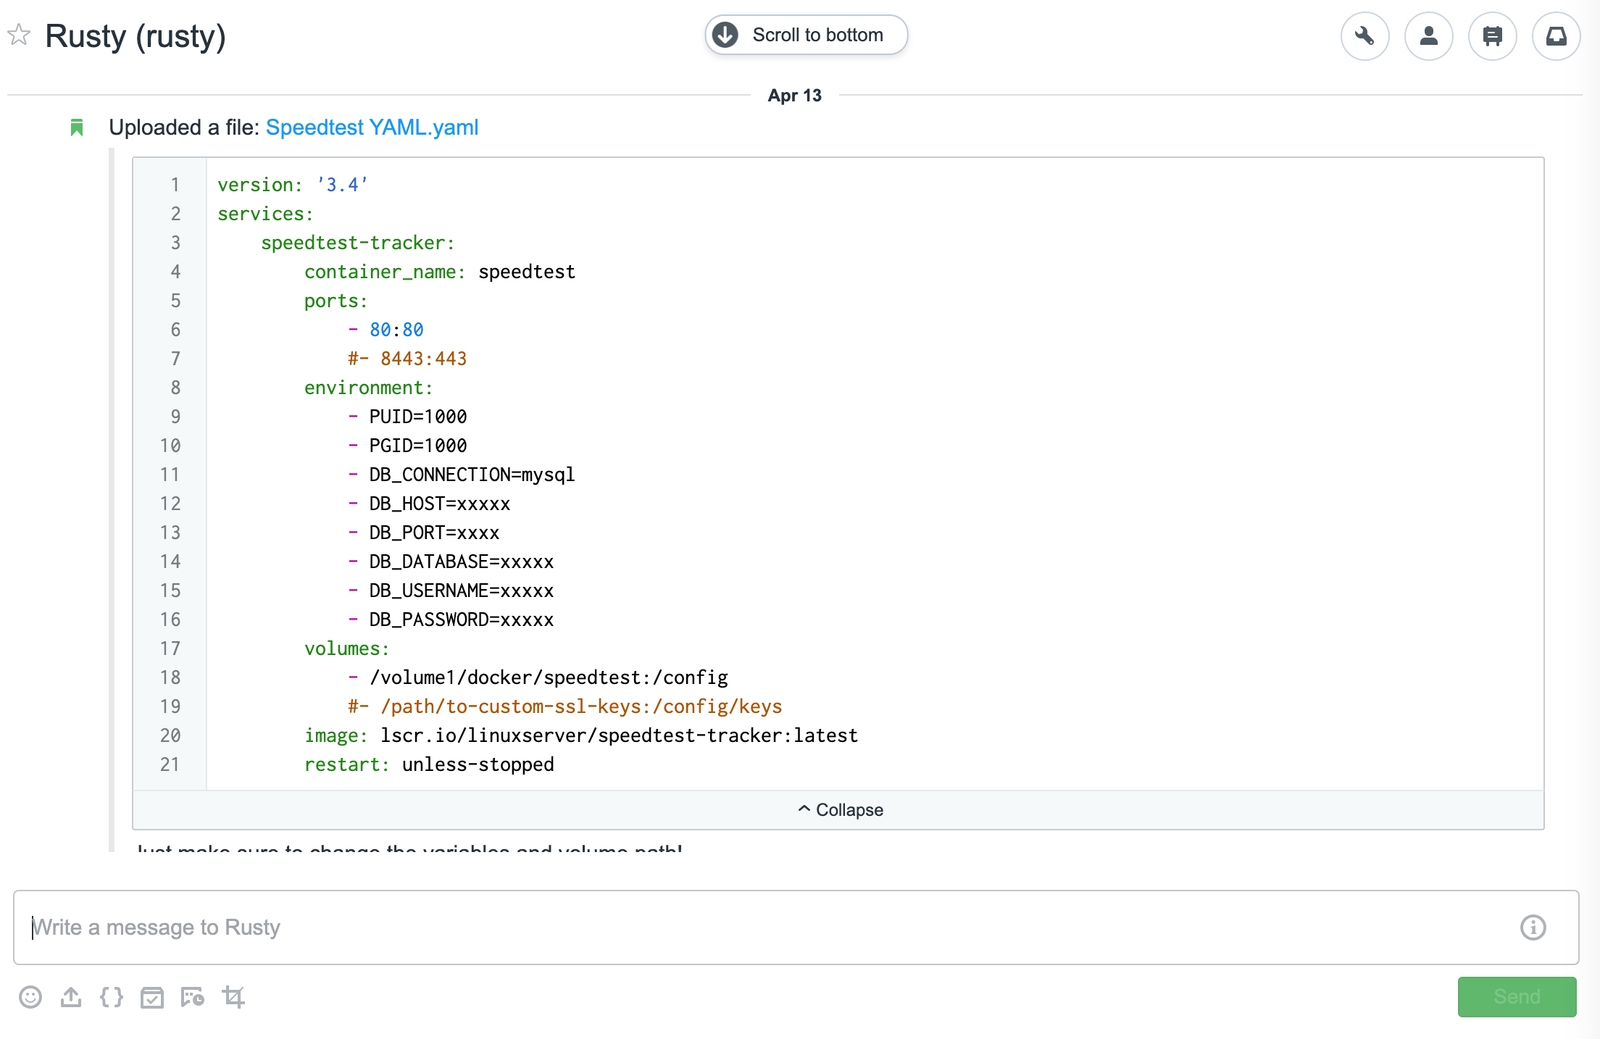Click the file upload icon

(x=71, y=997)
